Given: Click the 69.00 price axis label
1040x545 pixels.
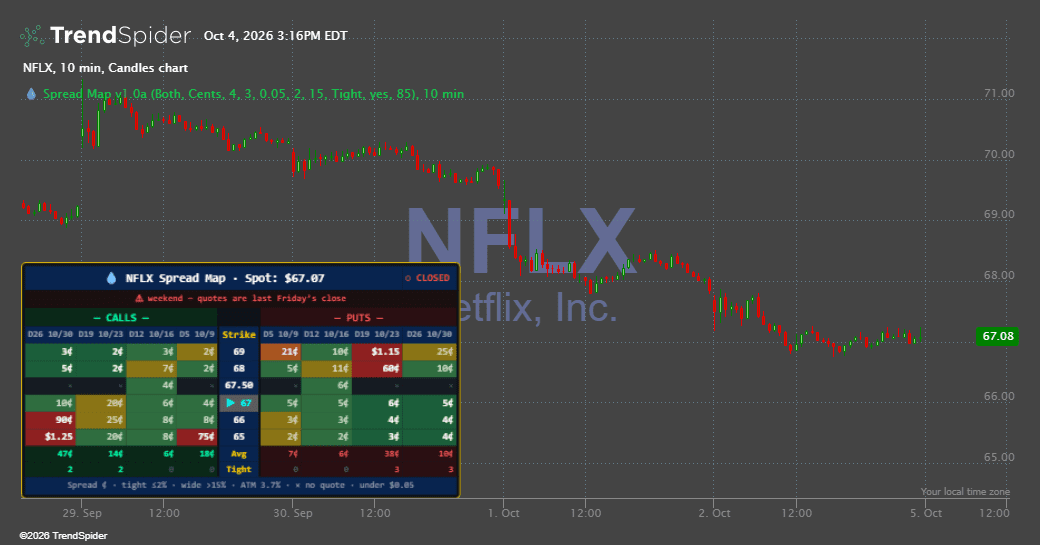Looking at the screenshot, I should (x=999, y=214).
